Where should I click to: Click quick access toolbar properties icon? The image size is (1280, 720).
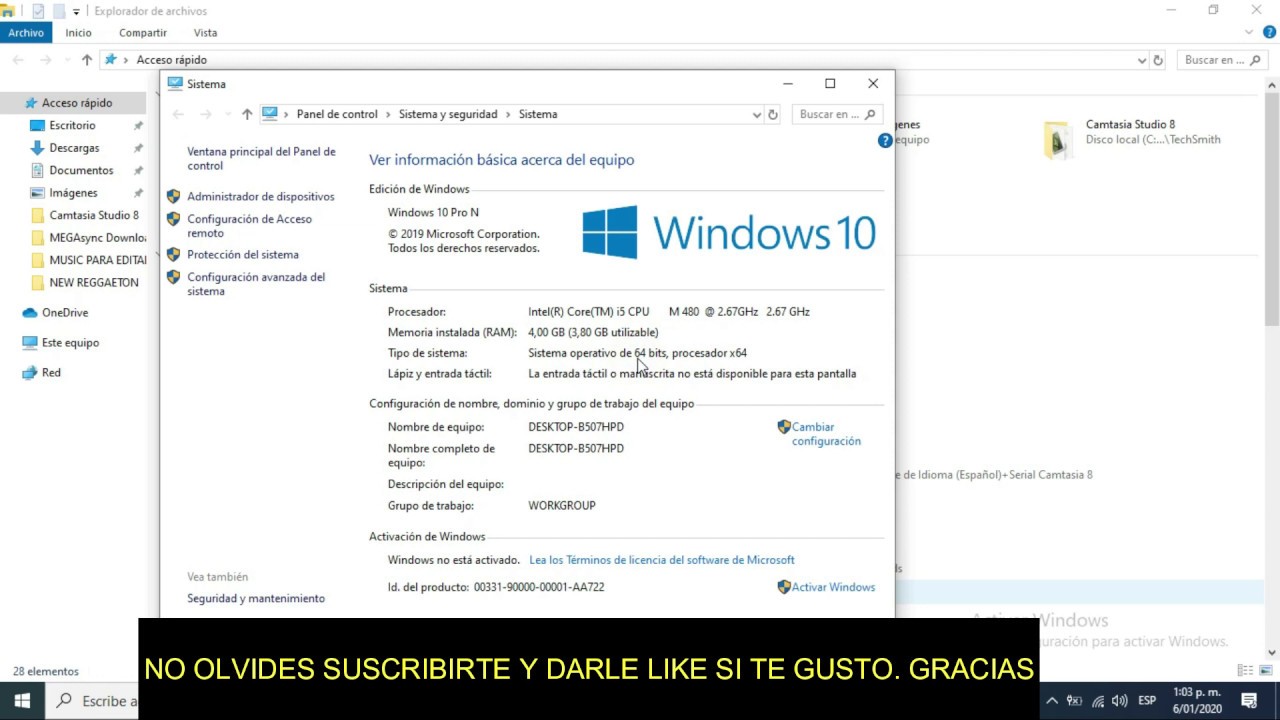pyautogui.click(x=38, y=11)
